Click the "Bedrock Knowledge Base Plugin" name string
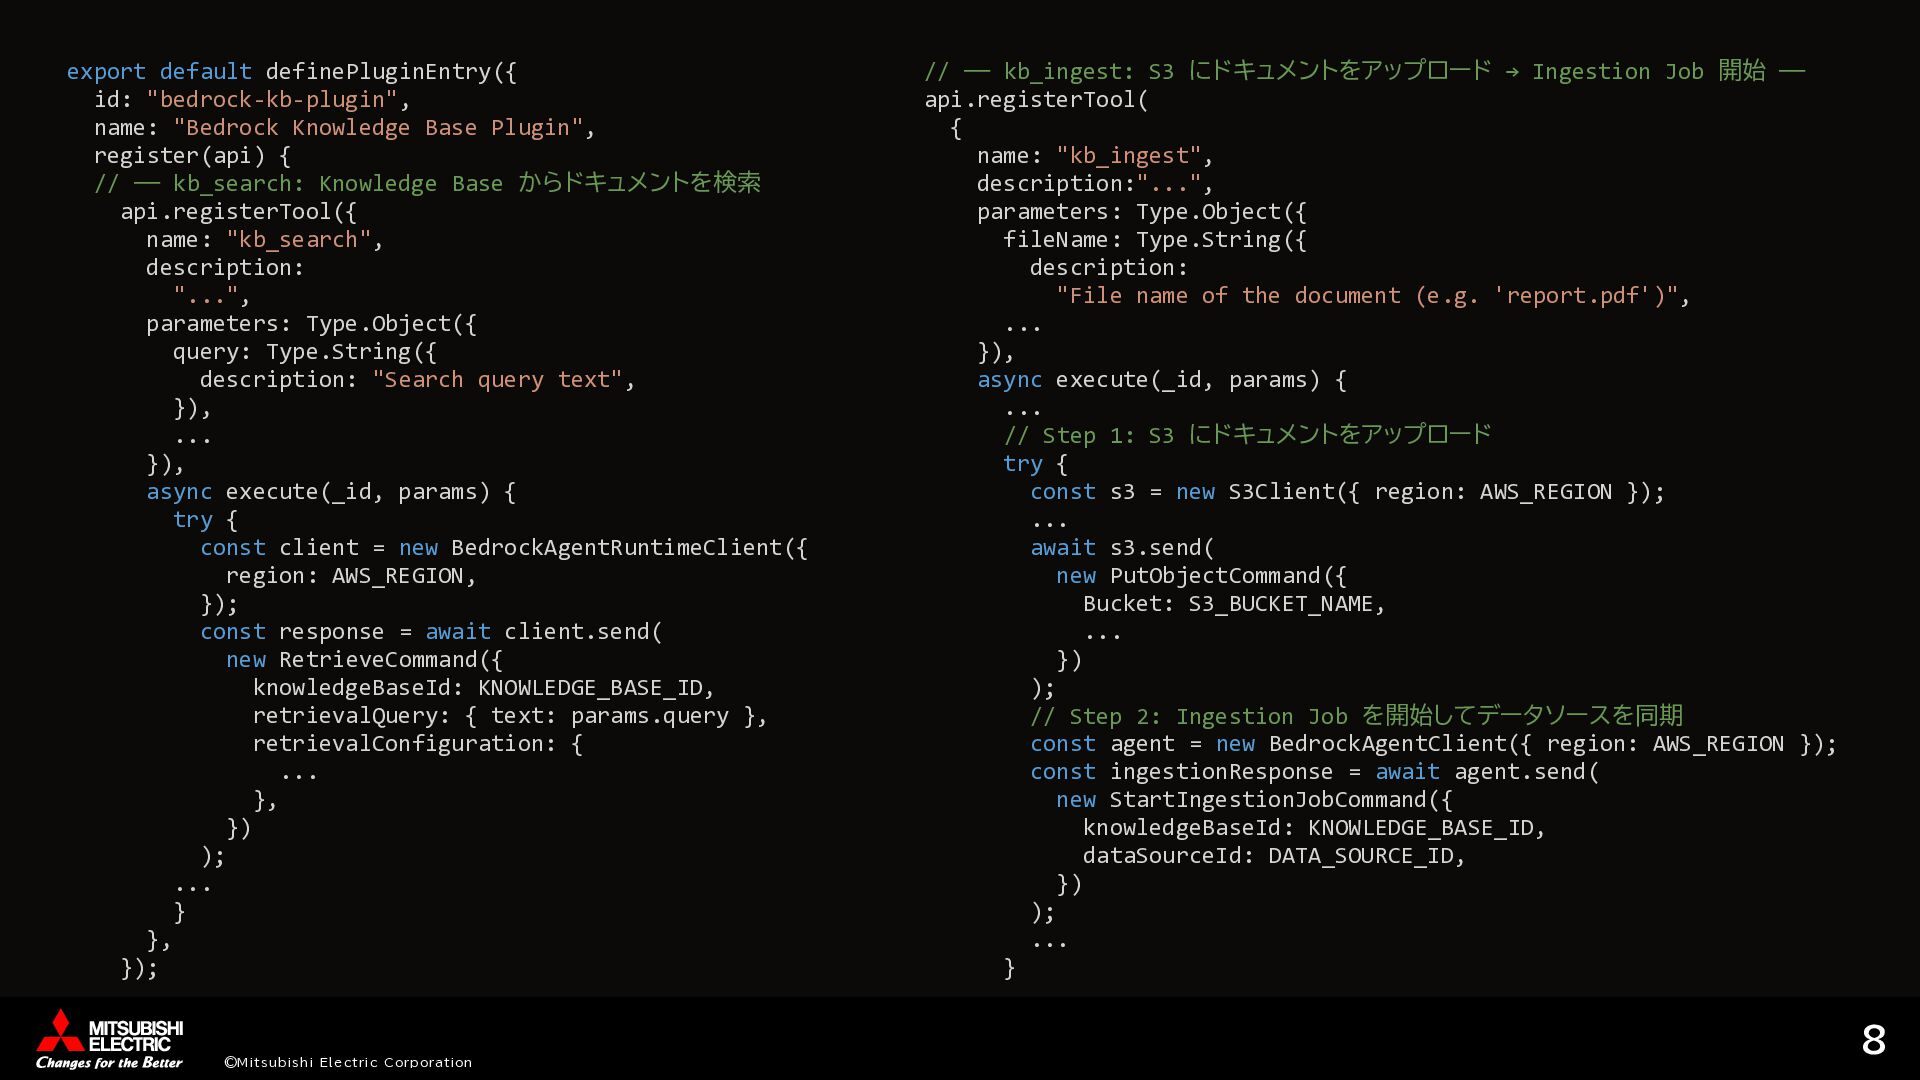Image resolution: width=1920 pixels, height=1080 pixels. (378, 128)
